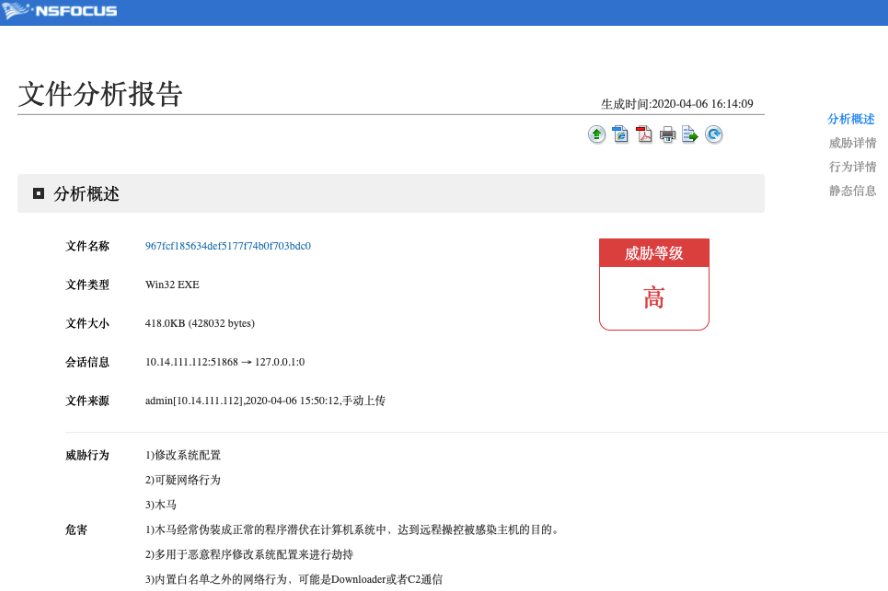Export the report as PDF

click(643, 134)
